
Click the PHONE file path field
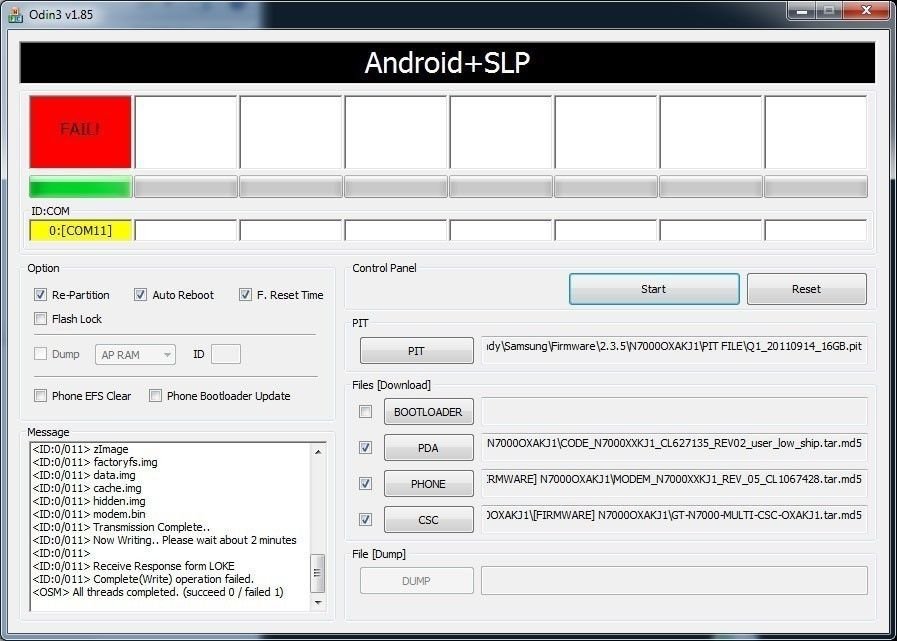point(674,484)
